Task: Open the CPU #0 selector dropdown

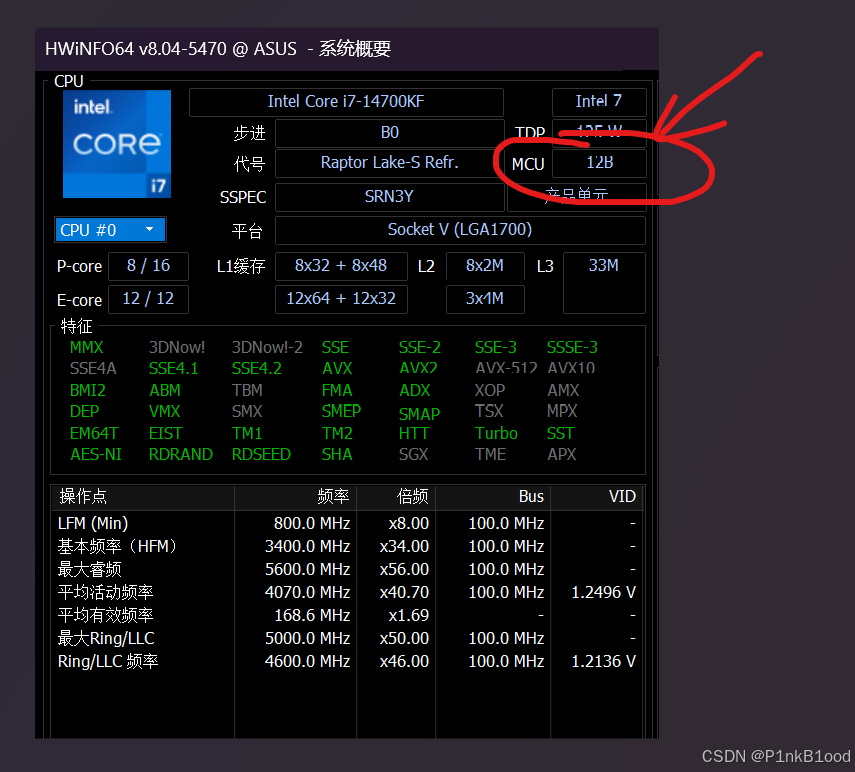Action: pos(110,230)
